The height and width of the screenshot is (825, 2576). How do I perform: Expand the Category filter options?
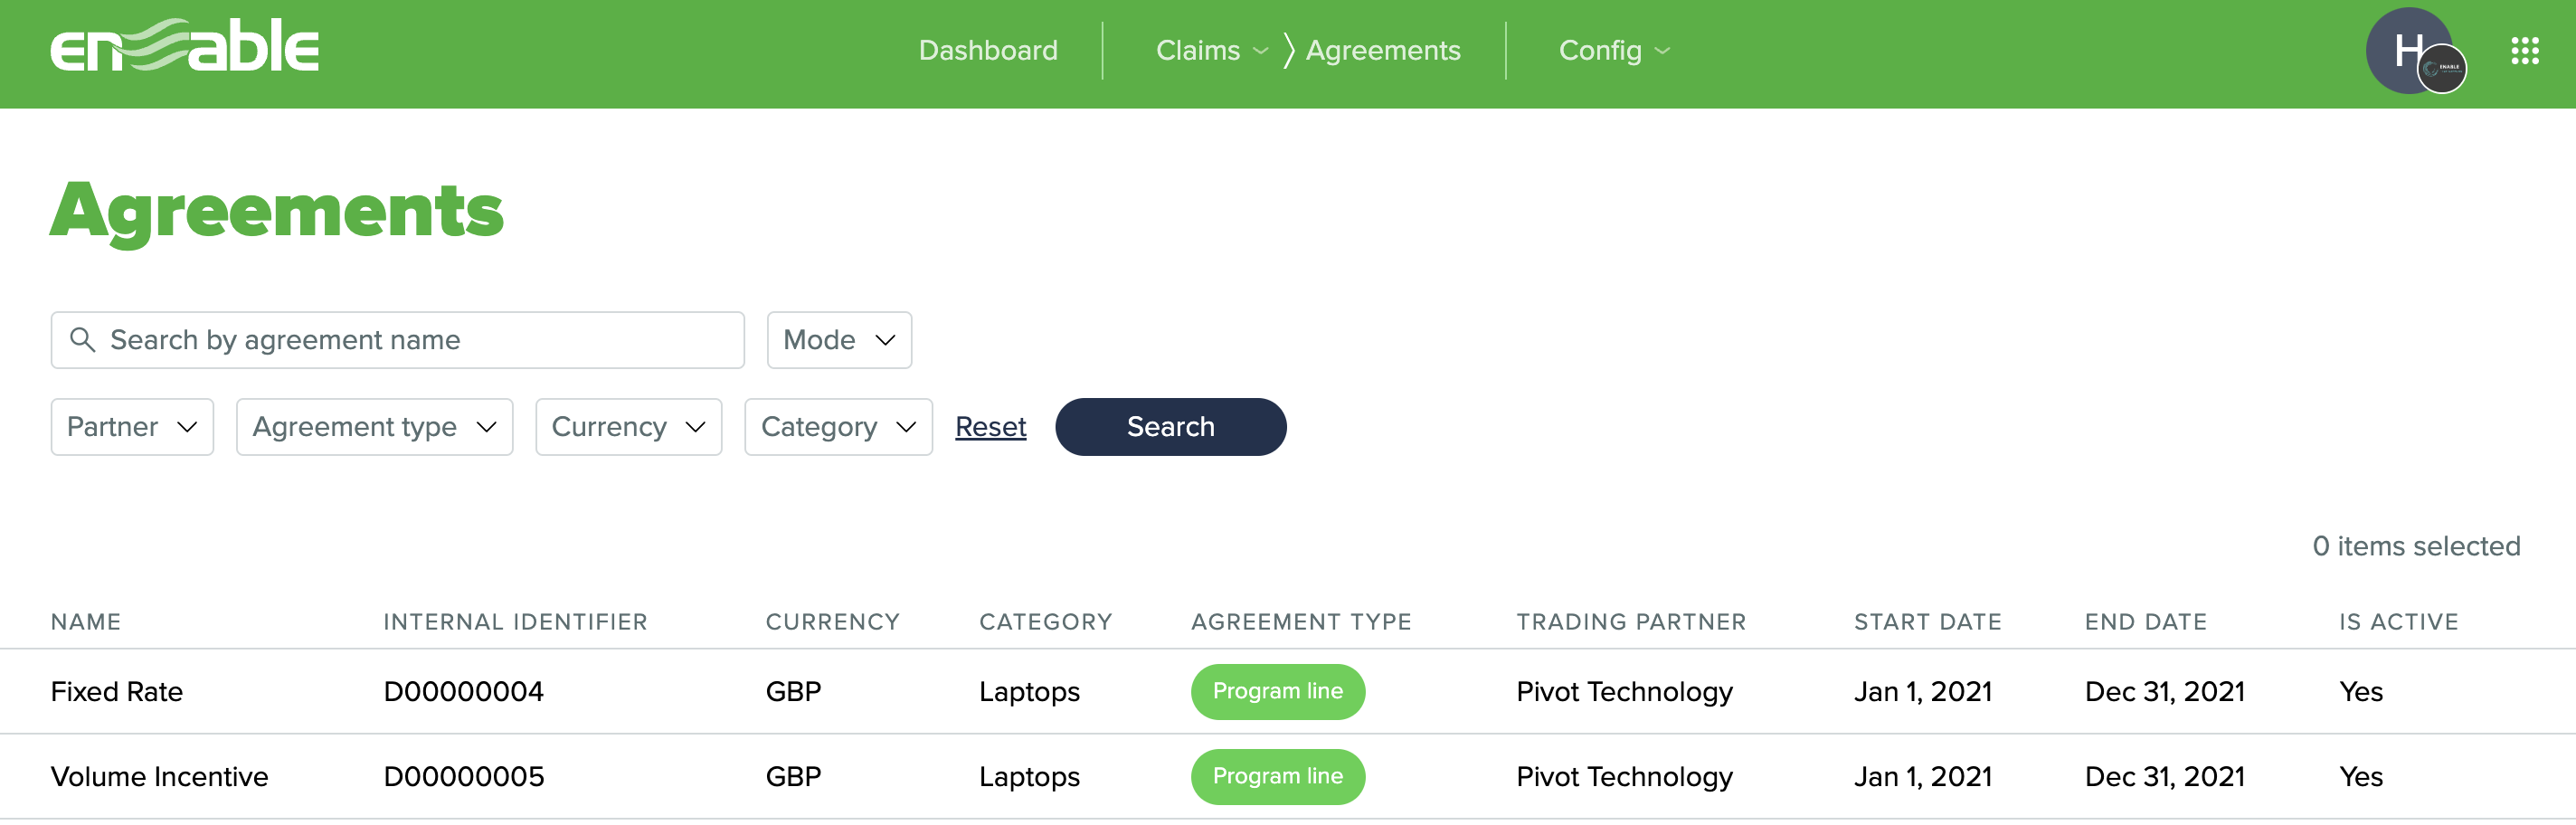pos(838,426)
